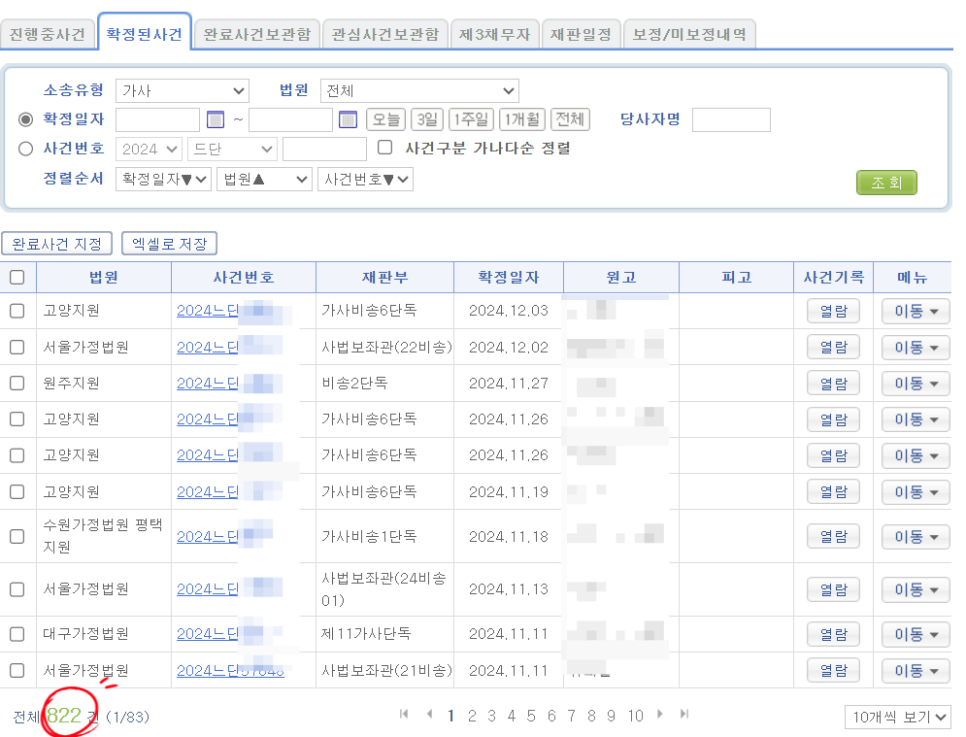Click the 확정일자 column header
The width and height of the screenshot is (966, 737).
(509, 277)
